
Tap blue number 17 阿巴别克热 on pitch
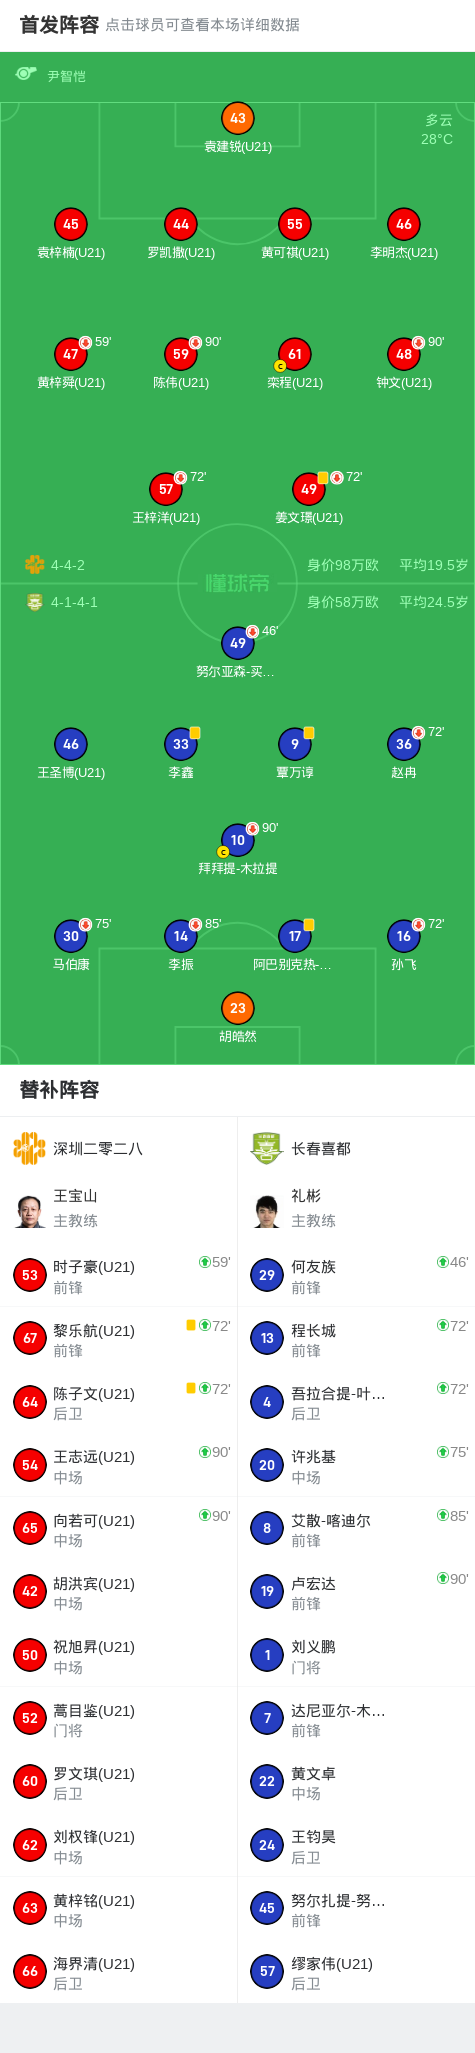295,936
